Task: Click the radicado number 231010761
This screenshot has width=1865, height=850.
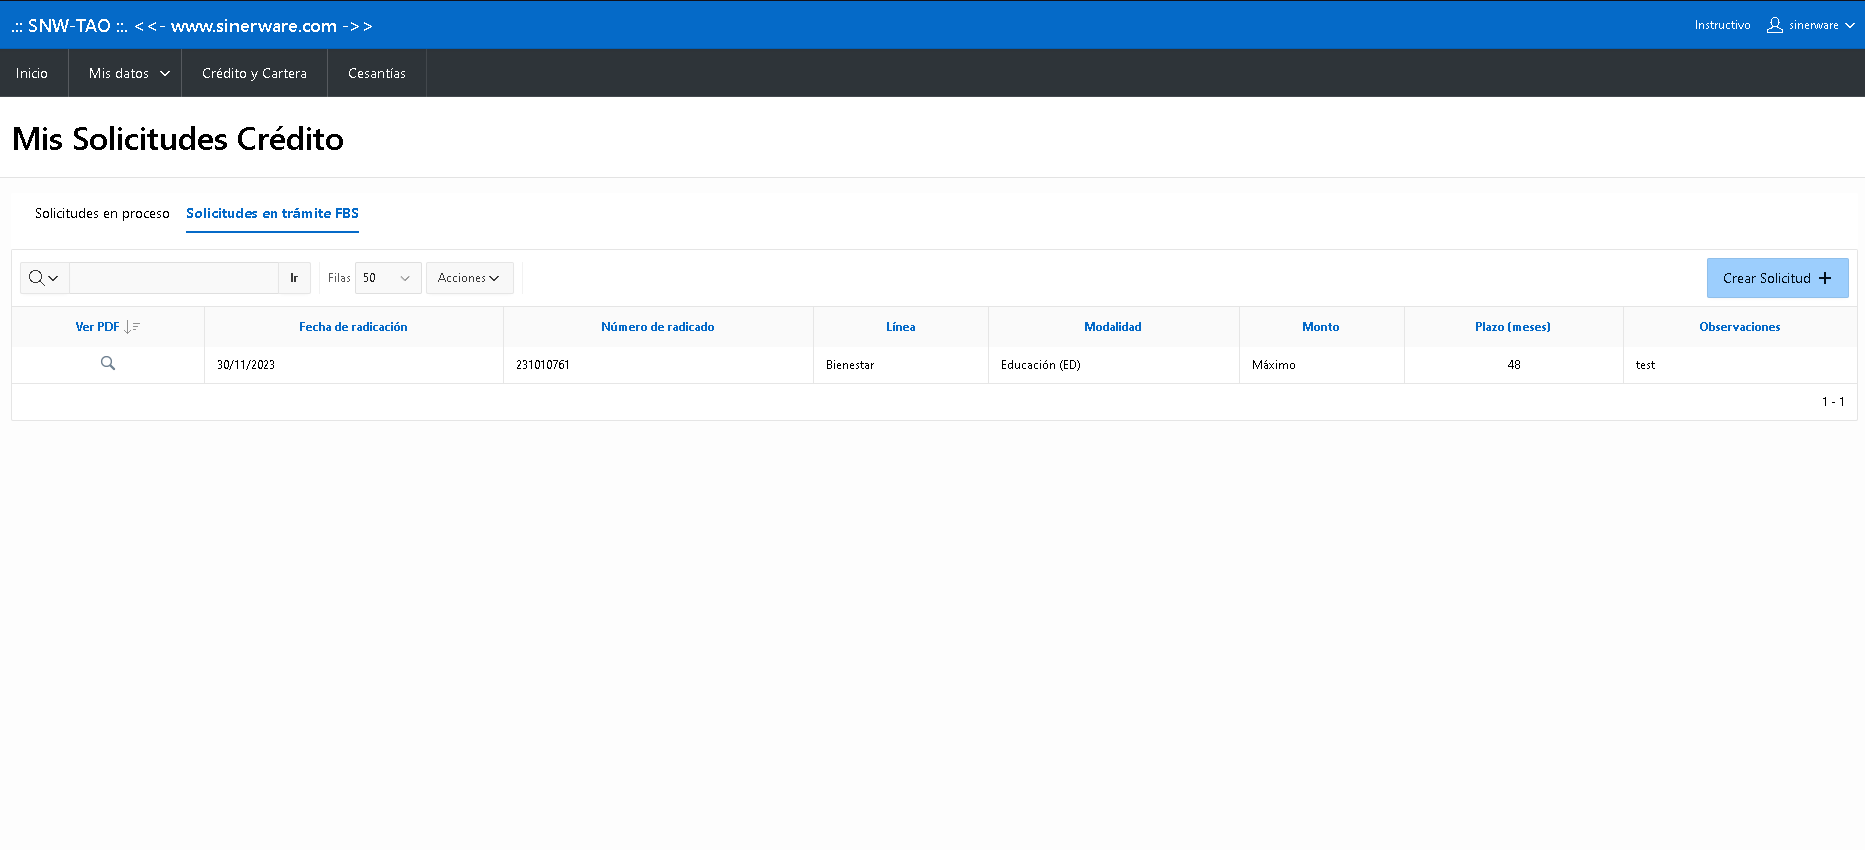Action: 543,365
